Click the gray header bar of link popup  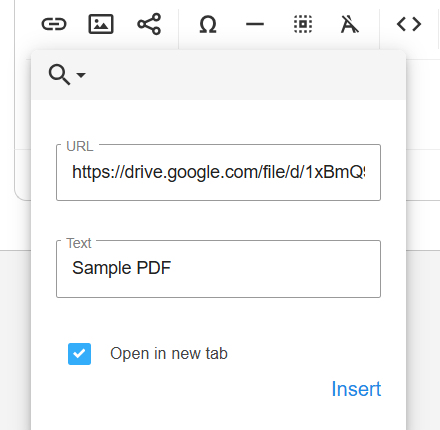pyautogui.click(x=218, y=75)
